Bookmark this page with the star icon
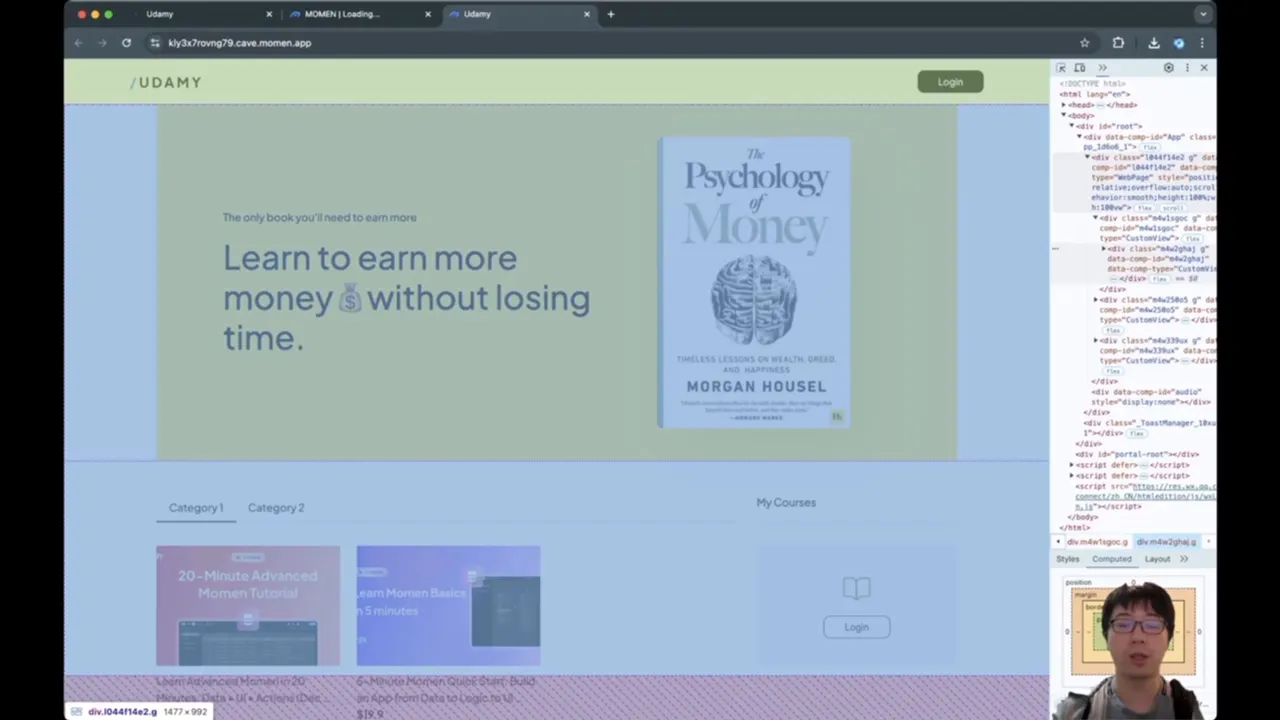The height and width of the screenshot is (720, 1280). [1084, 43]
